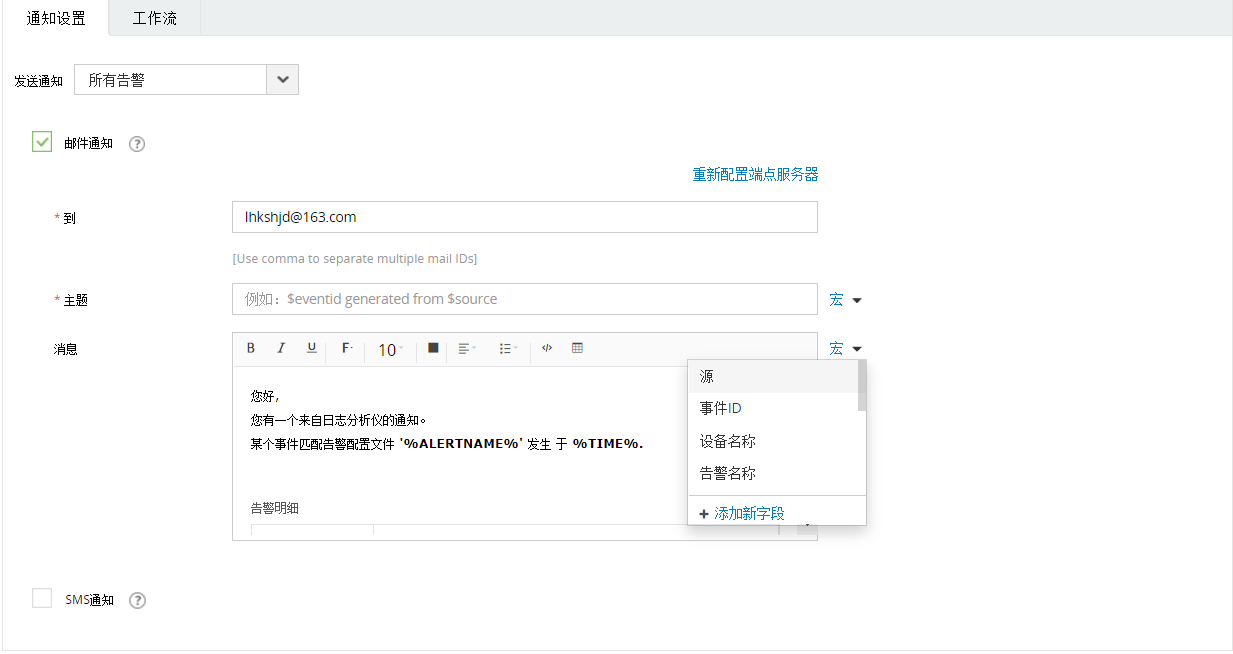Select 设备名称 from the macro list
Viewport: 1233px width, 654px height.
pyautogui.click(x=728, y=441)
